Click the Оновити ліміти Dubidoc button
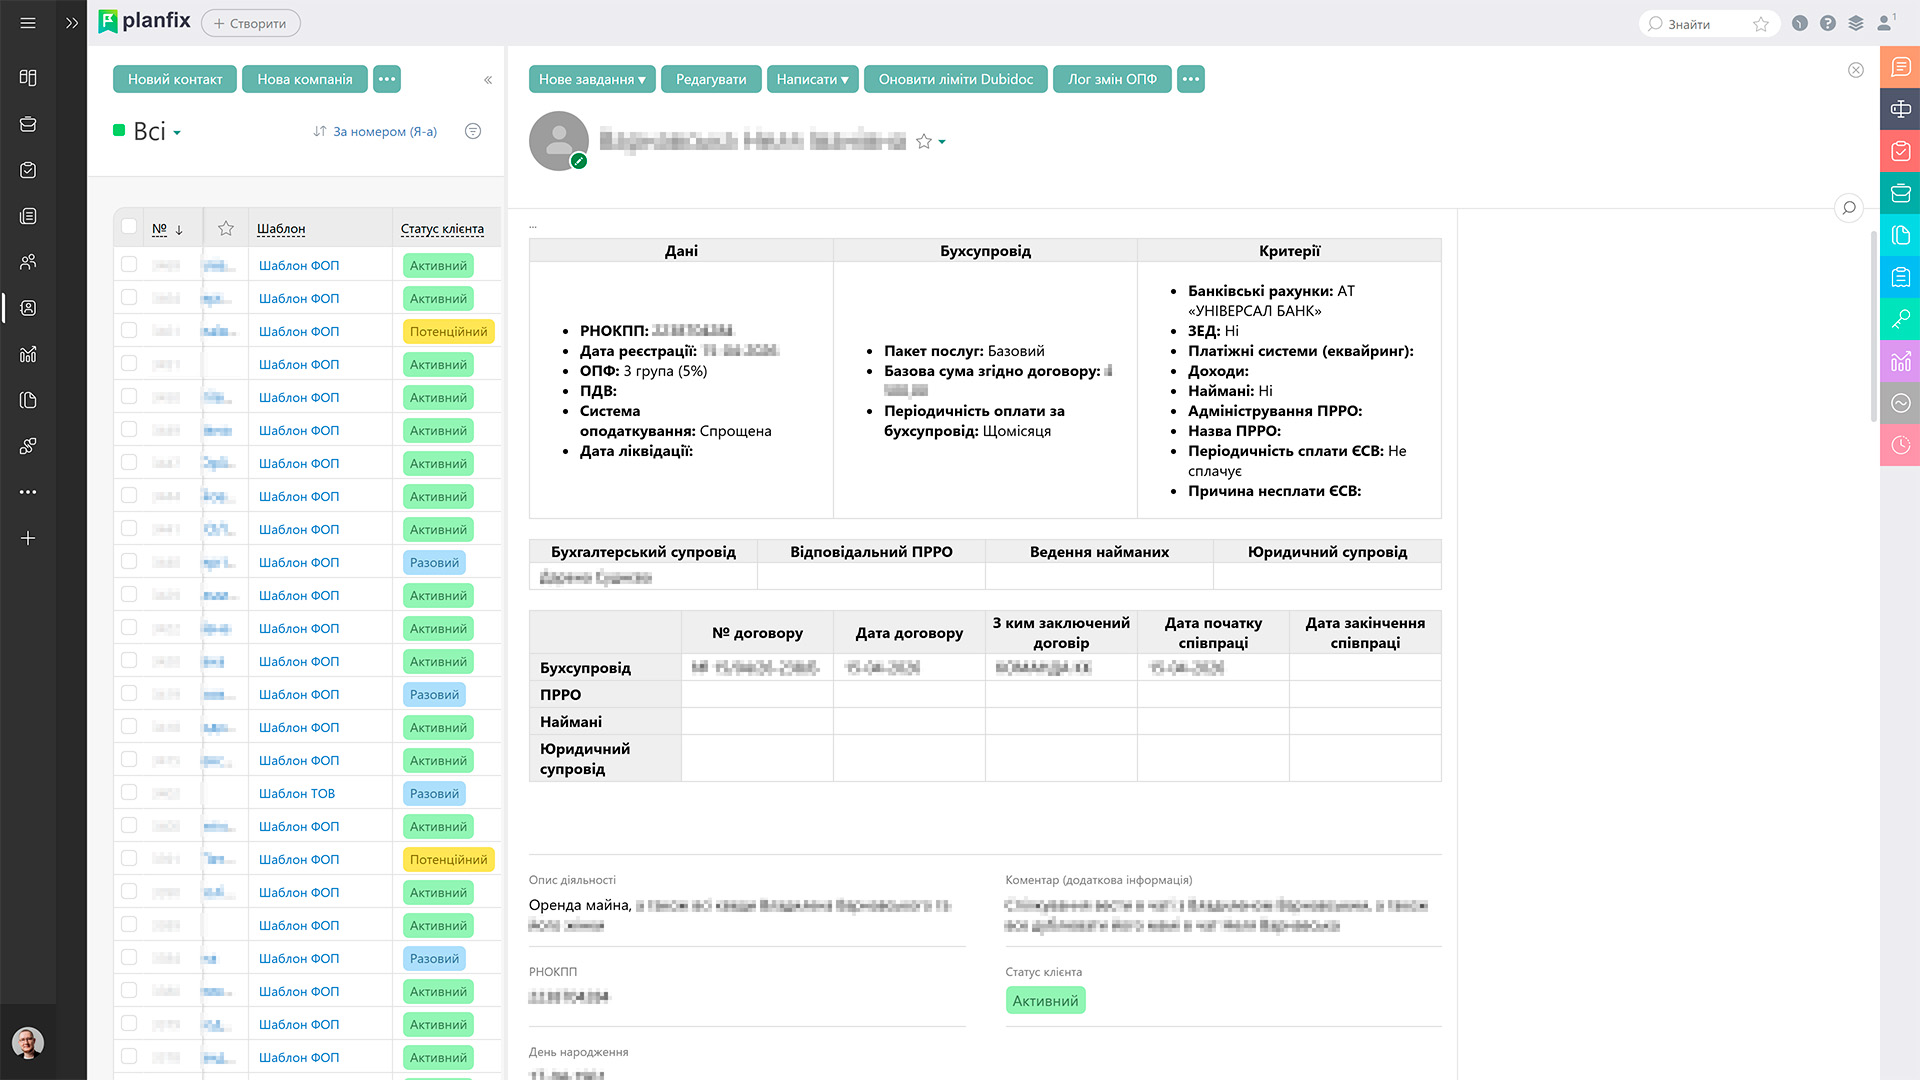Screen dimensions: 1920x1080 tap(956, 79)
